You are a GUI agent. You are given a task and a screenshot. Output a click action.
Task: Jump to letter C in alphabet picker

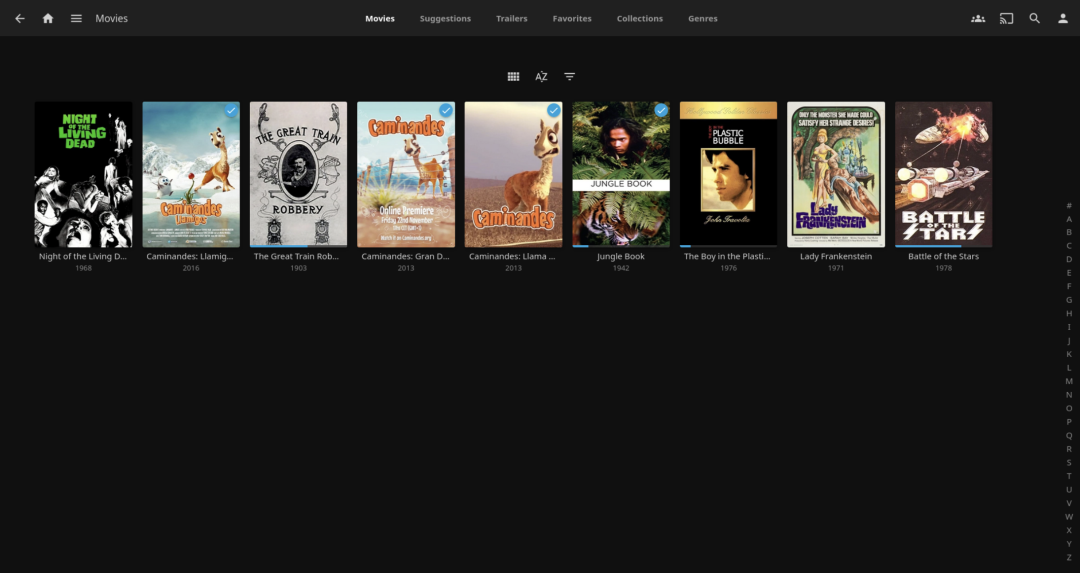pyautogui.click(x=1069, y=246)
